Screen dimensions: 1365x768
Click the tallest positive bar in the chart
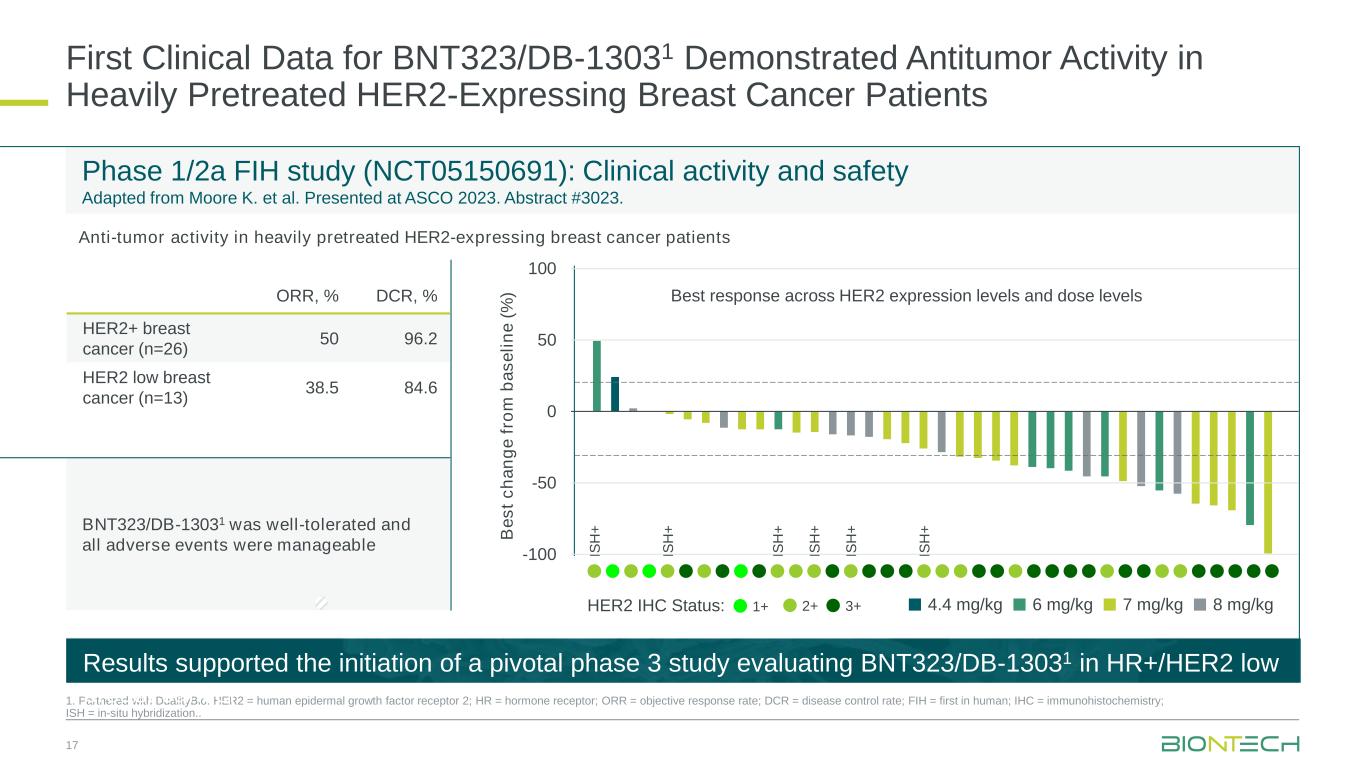[x=597, y=376]
